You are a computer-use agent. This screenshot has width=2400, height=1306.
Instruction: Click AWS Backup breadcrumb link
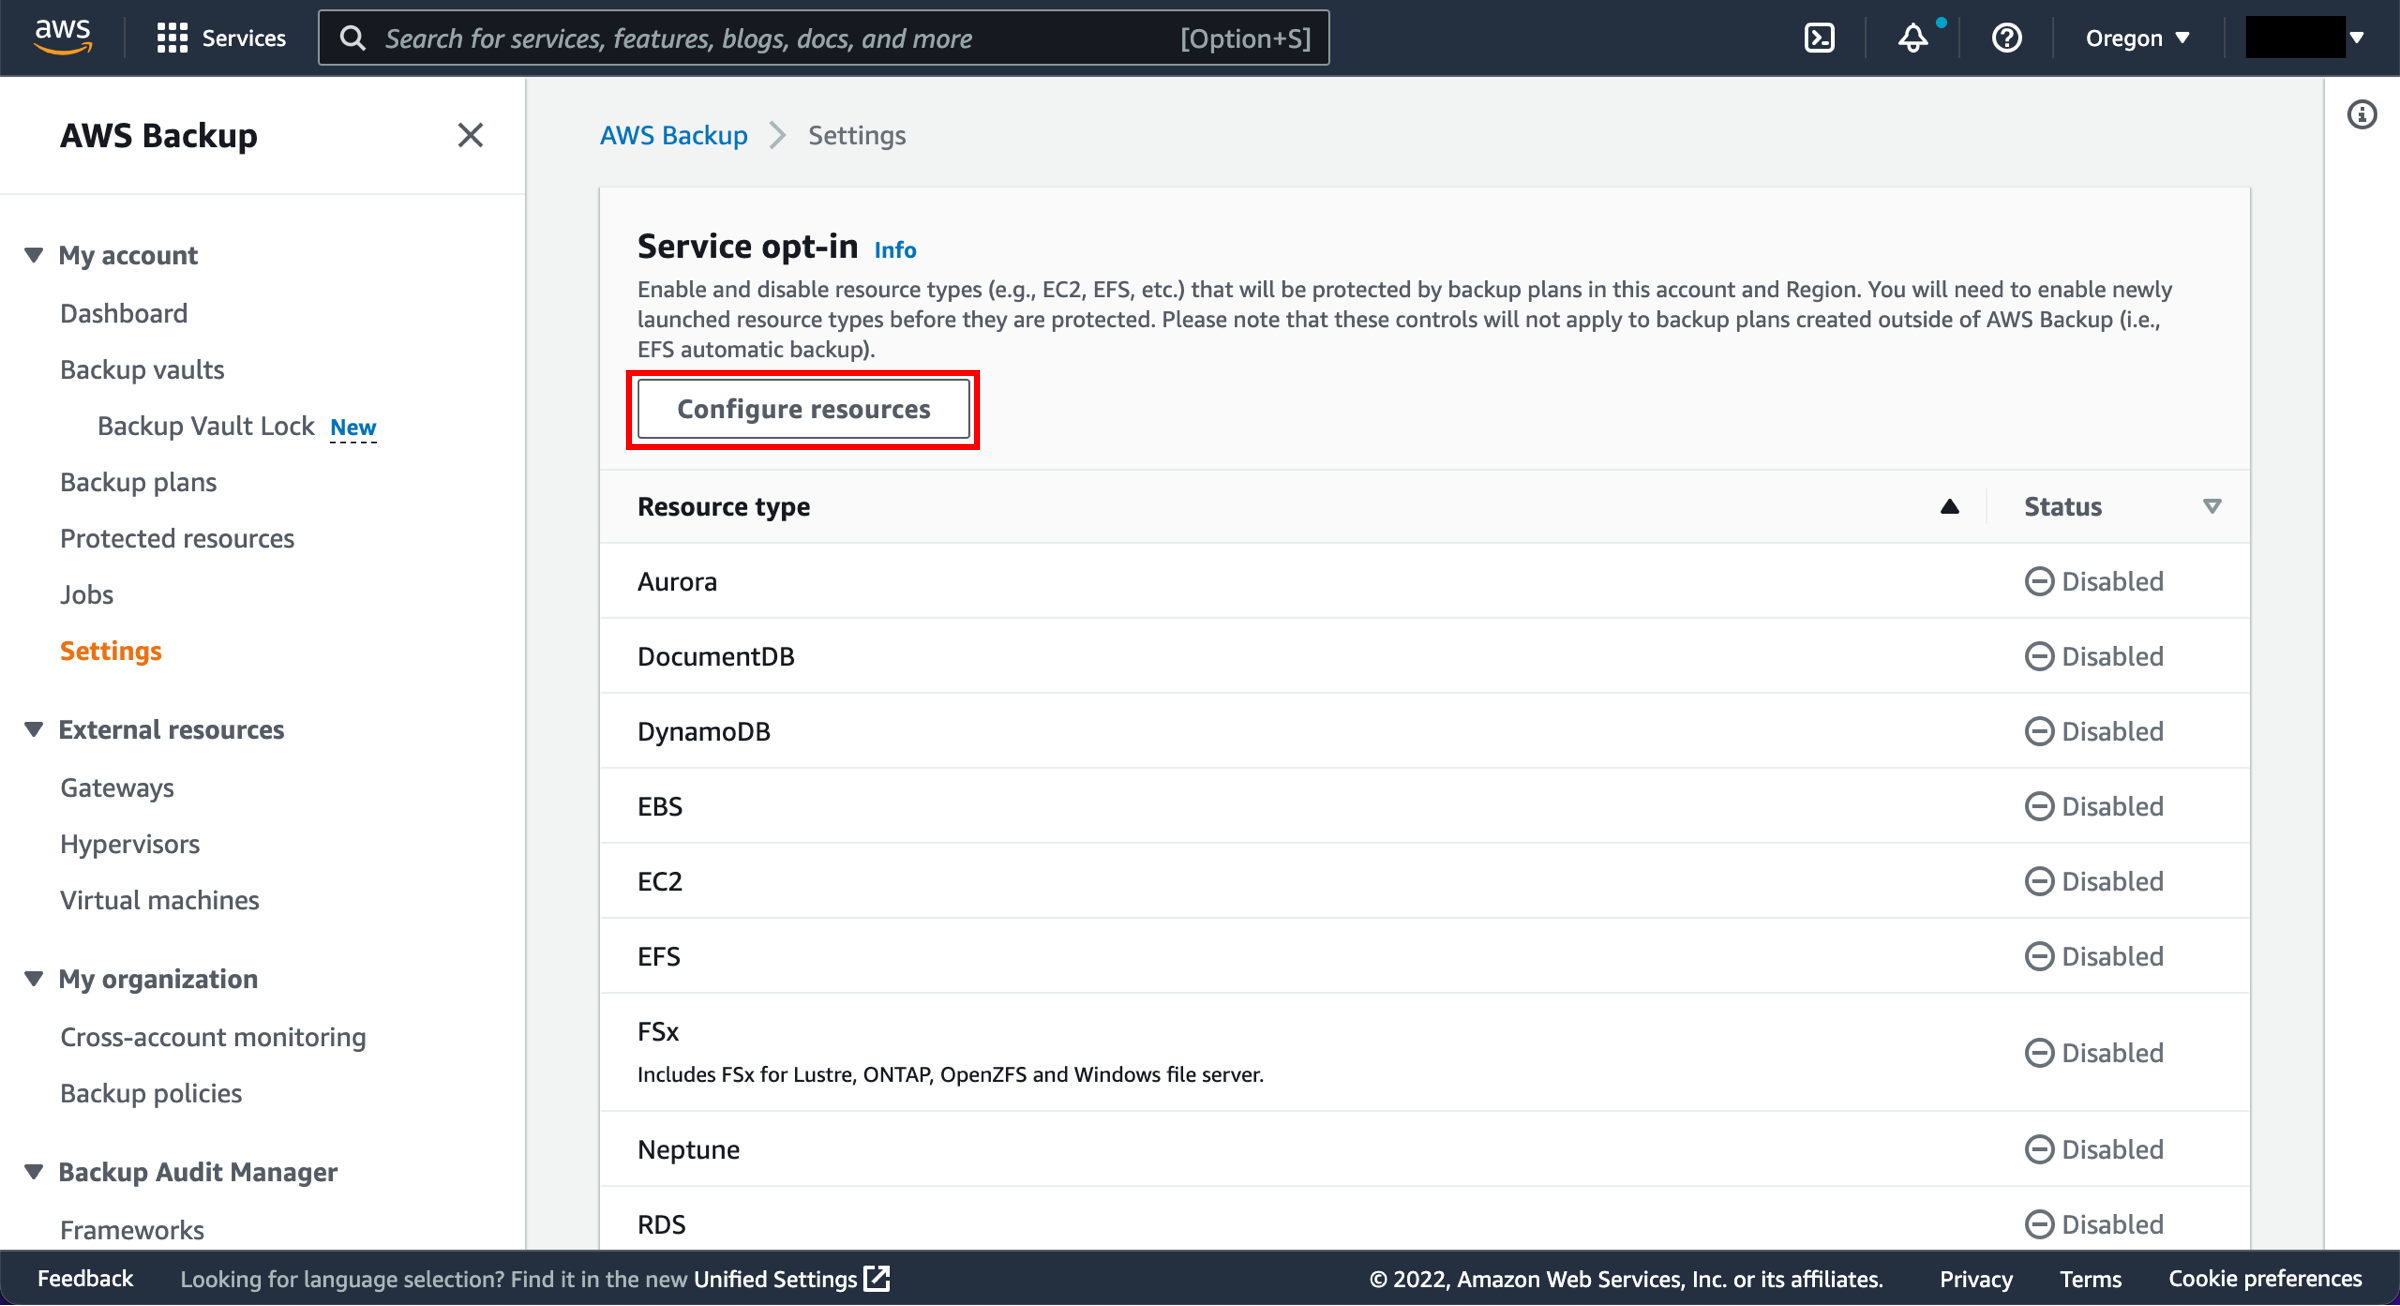pos(674,135)
